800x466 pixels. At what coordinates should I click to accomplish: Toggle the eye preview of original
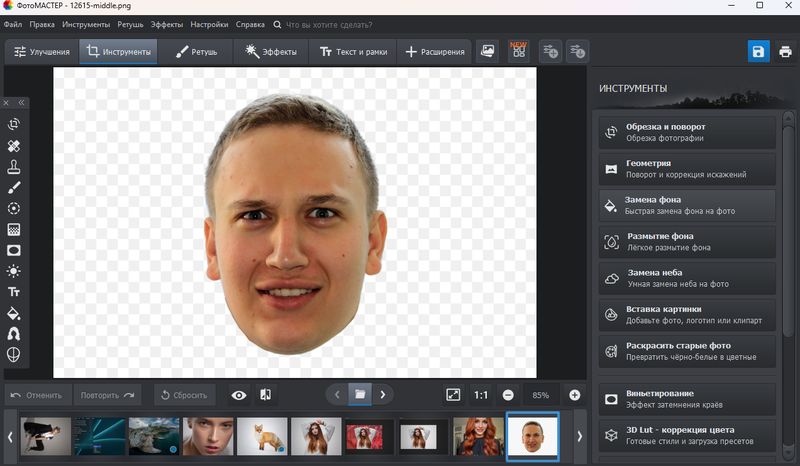pos(239,395)
